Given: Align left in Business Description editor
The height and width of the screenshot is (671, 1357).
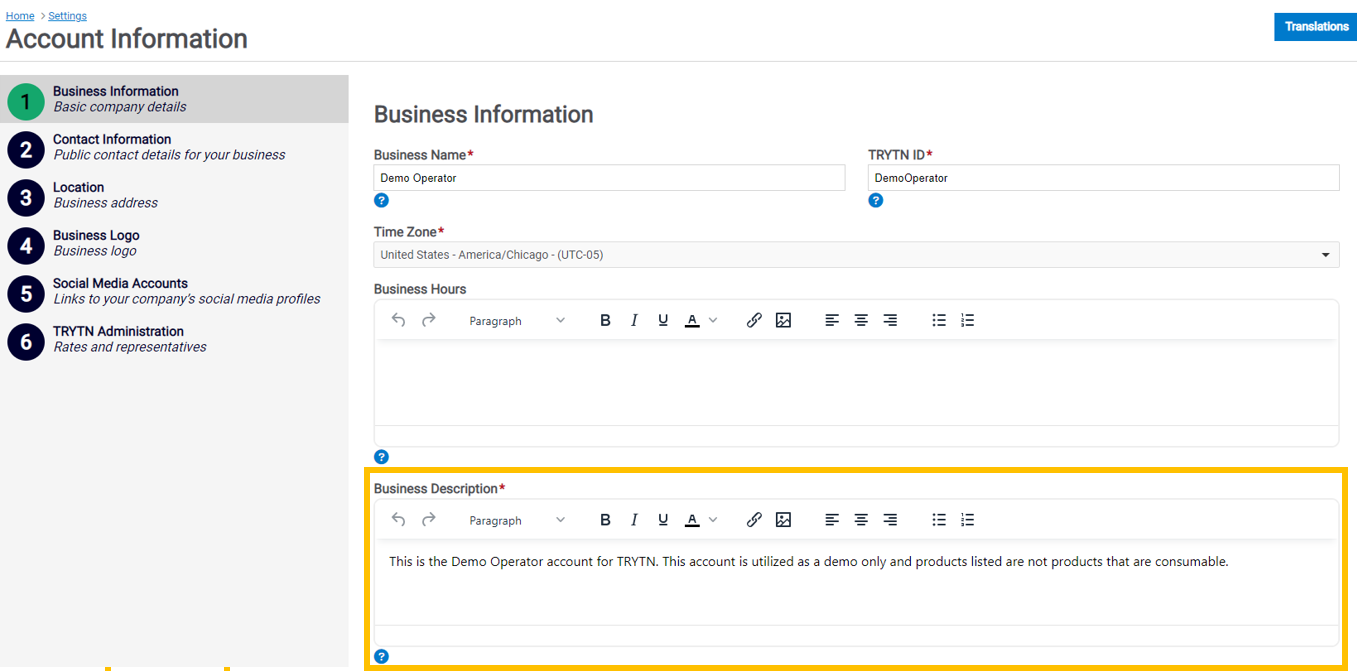Looking at the screenshot, I should click(x=832, y=519).
